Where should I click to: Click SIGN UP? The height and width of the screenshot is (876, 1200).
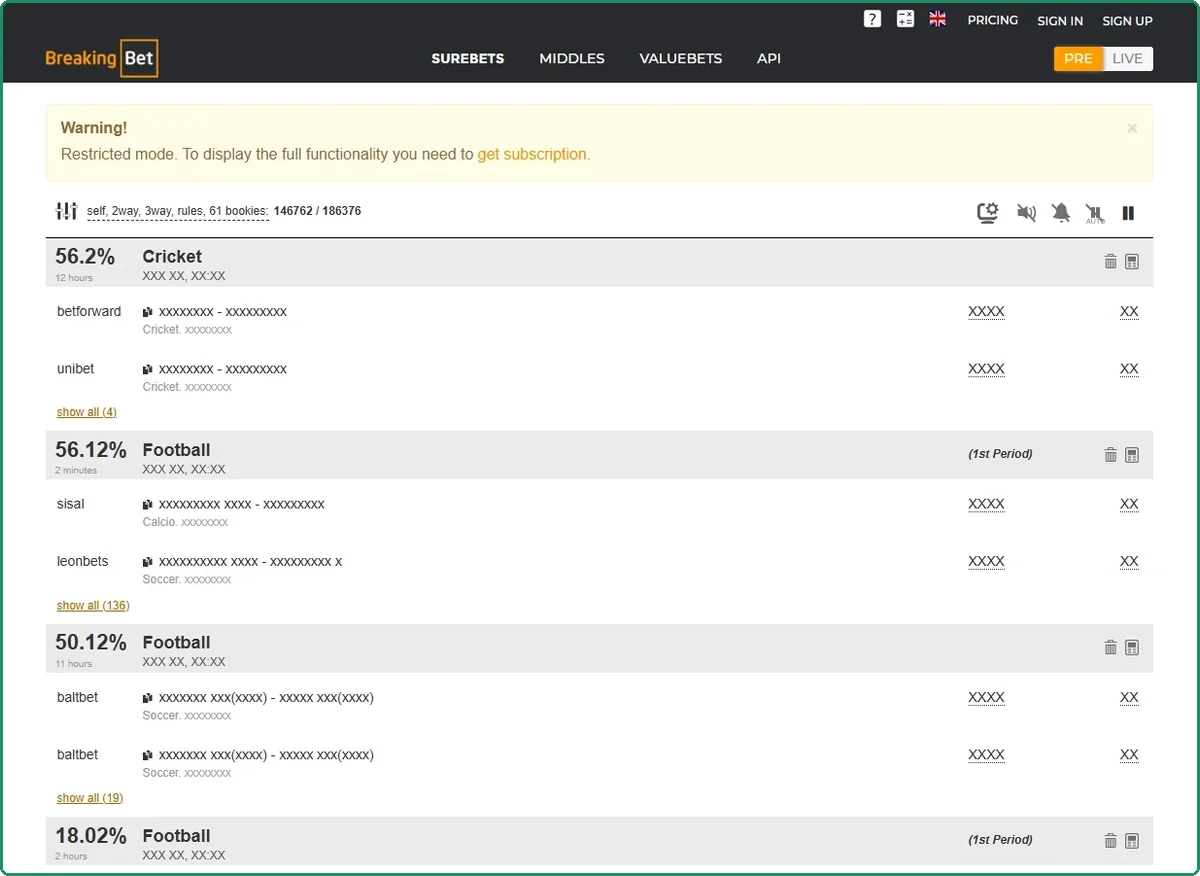[1127, 20]
